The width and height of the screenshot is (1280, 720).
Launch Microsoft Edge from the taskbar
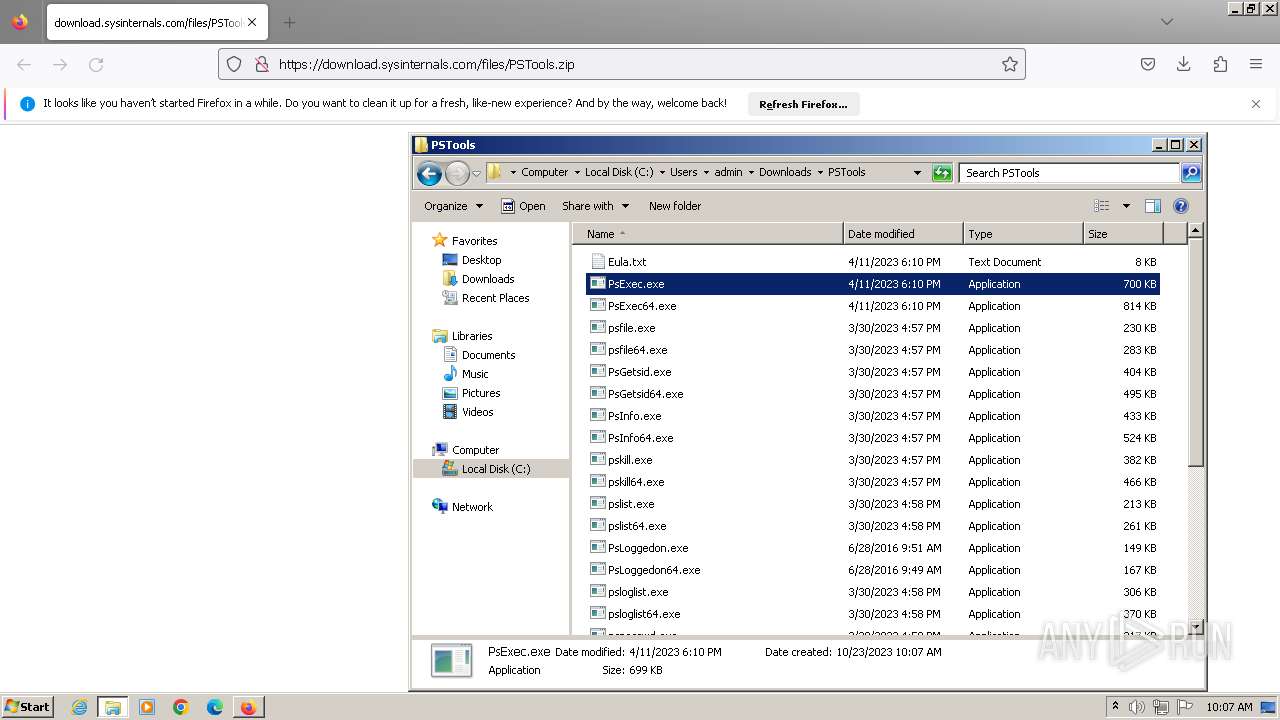tap(215, 707)
